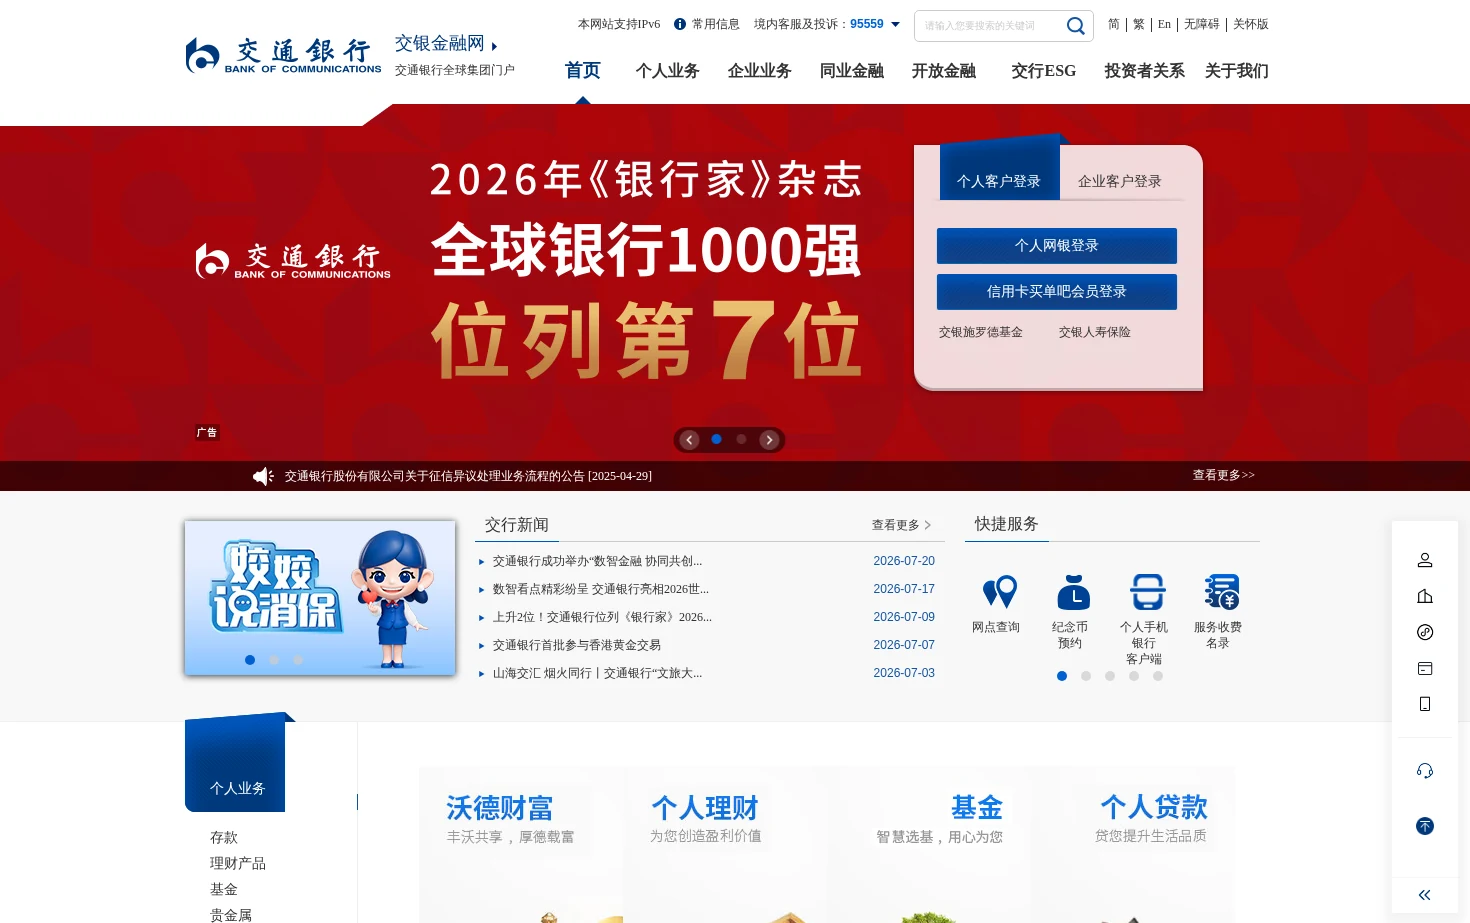1470x923 pixels.
Task: Select the first banner carousel dot
Action: [x=716, y=439]
